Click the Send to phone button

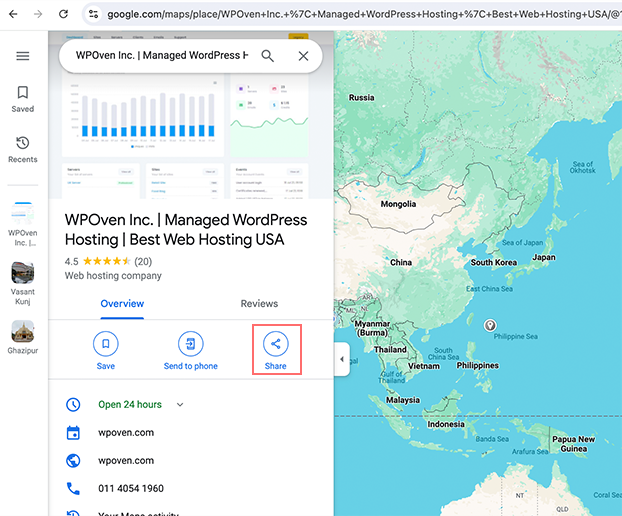pos(191,351)
